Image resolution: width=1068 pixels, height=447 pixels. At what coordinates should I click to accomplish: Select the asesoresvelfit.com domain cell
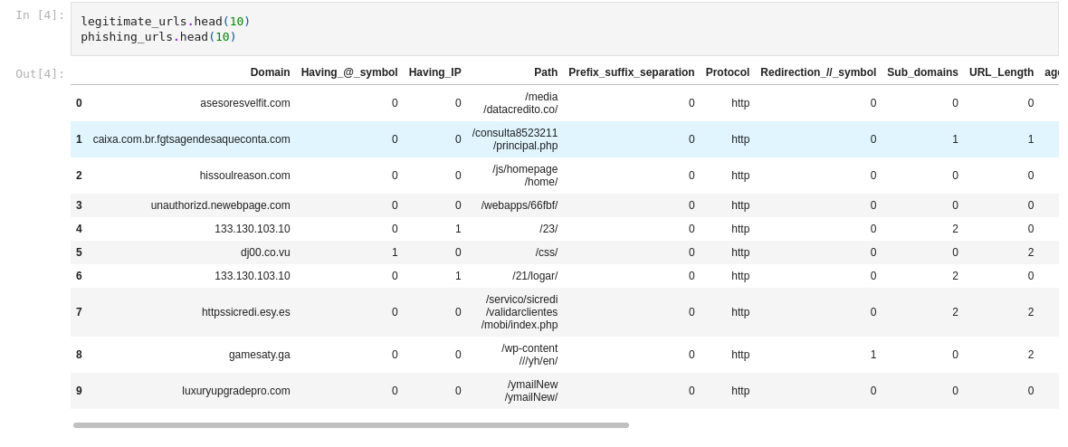point(244,103)
